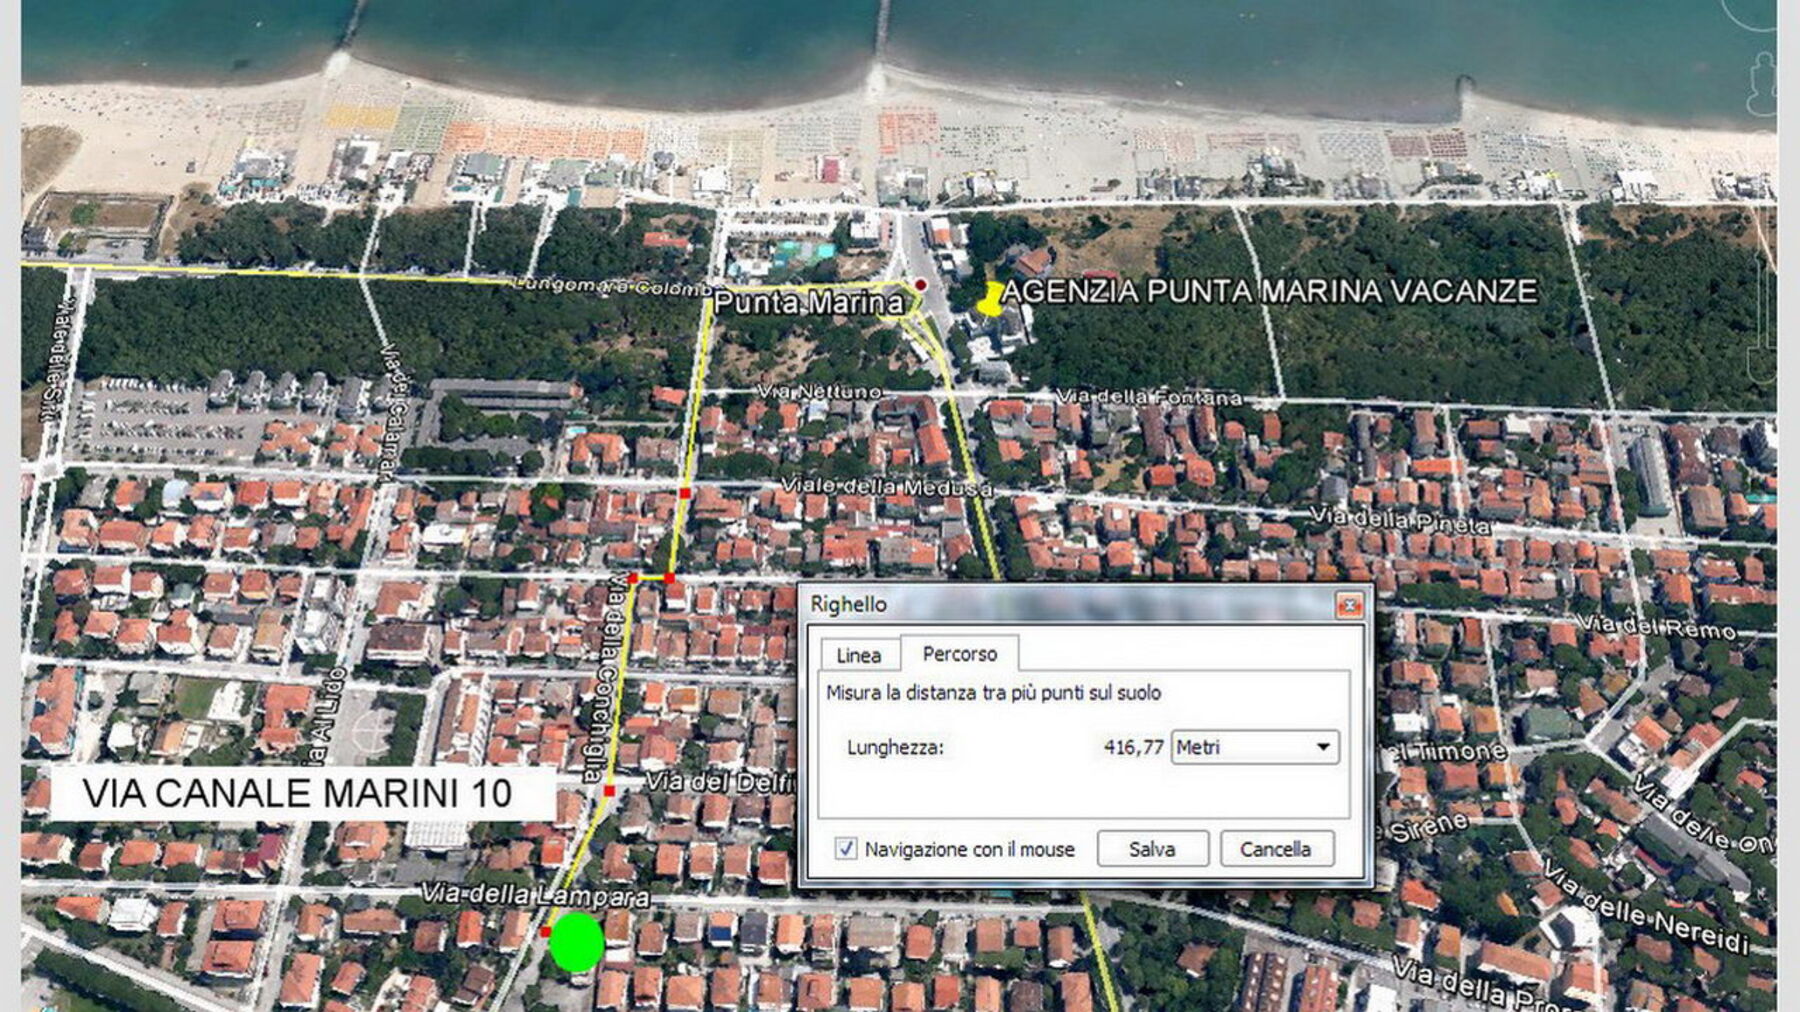Click the red path node on Viale della Medusa
Screen dimensions: 1800x1012
[685, 493]
